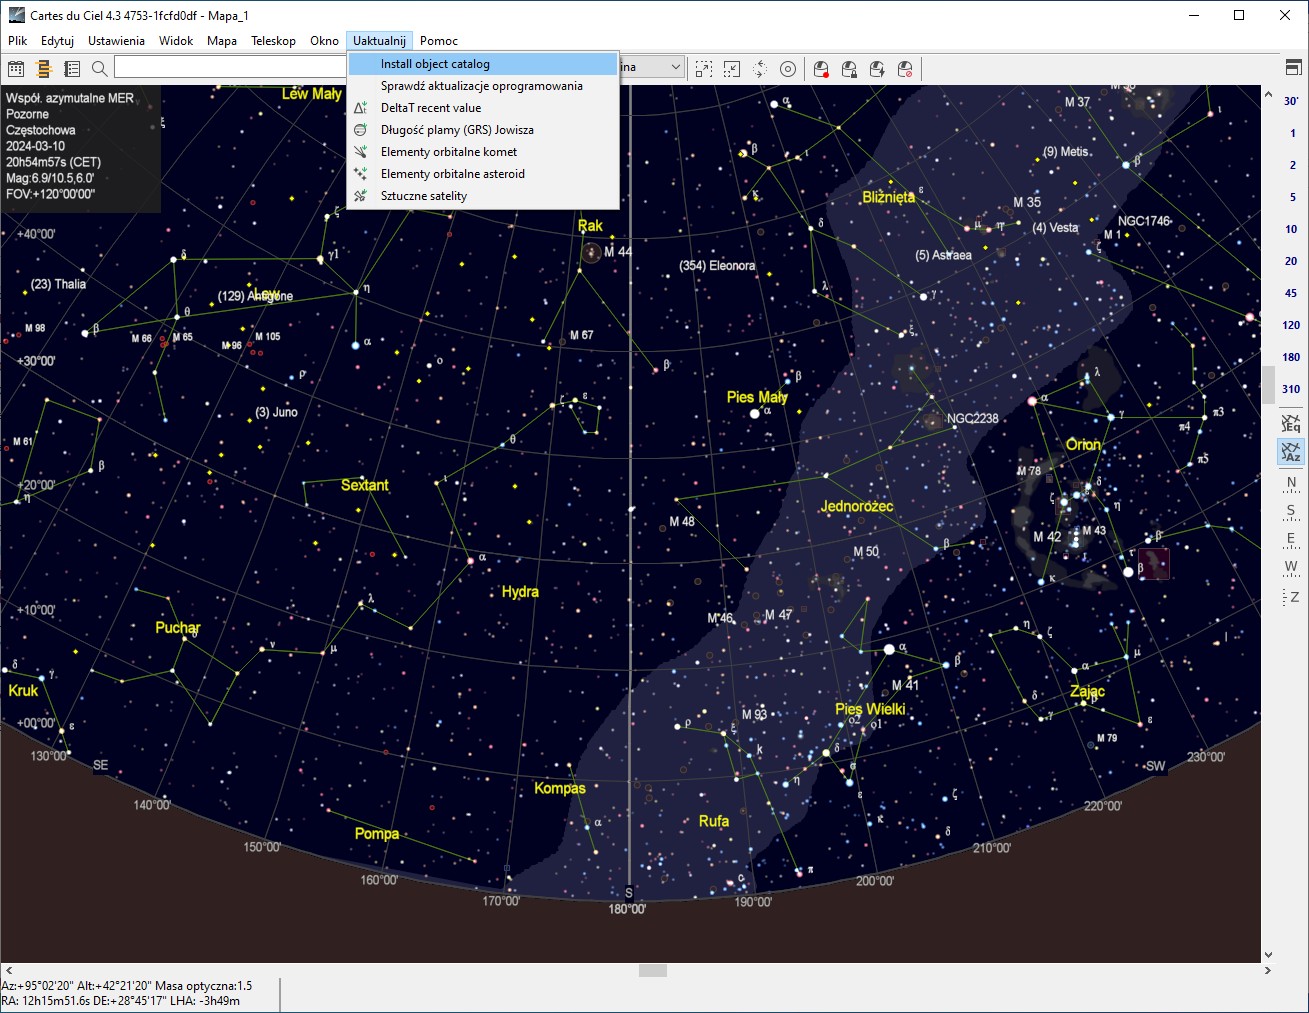Image resolution: width=1309 pixels, height=1013 pixels.
Task: Expand the toolbar combo box dropdown
Action: point(676,68)
